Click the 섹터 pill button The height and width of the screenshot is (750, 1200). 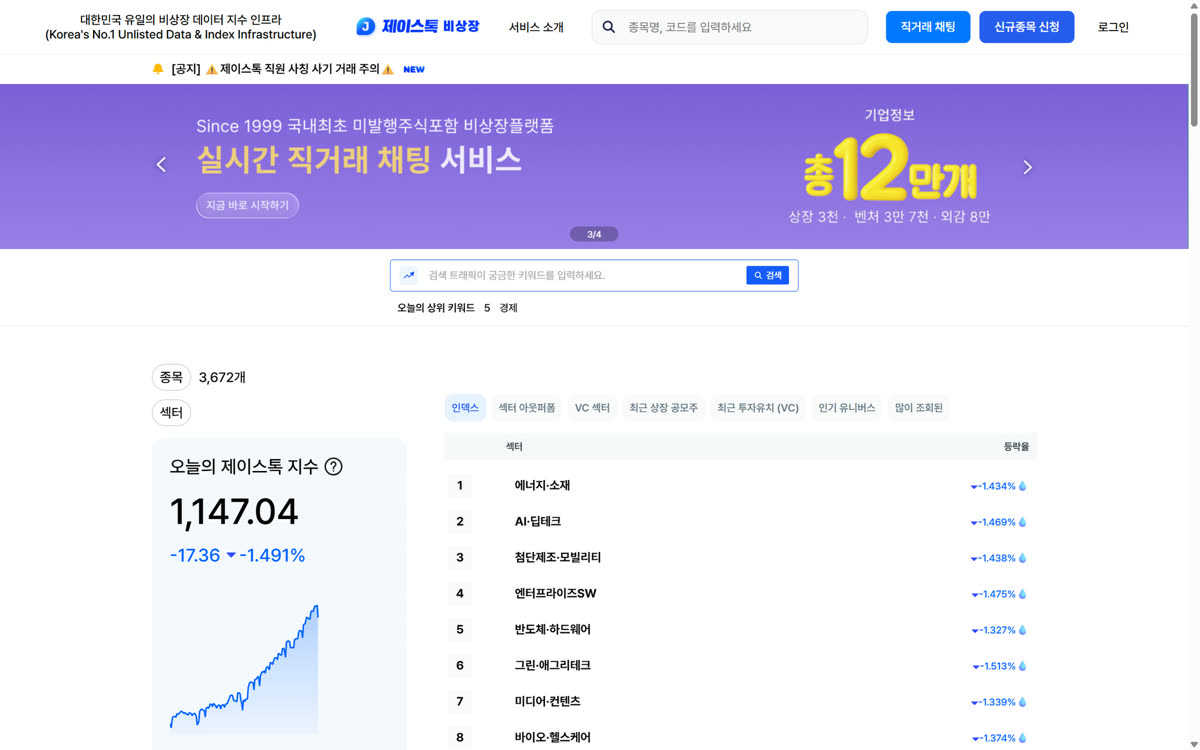[x=171, y=412]
